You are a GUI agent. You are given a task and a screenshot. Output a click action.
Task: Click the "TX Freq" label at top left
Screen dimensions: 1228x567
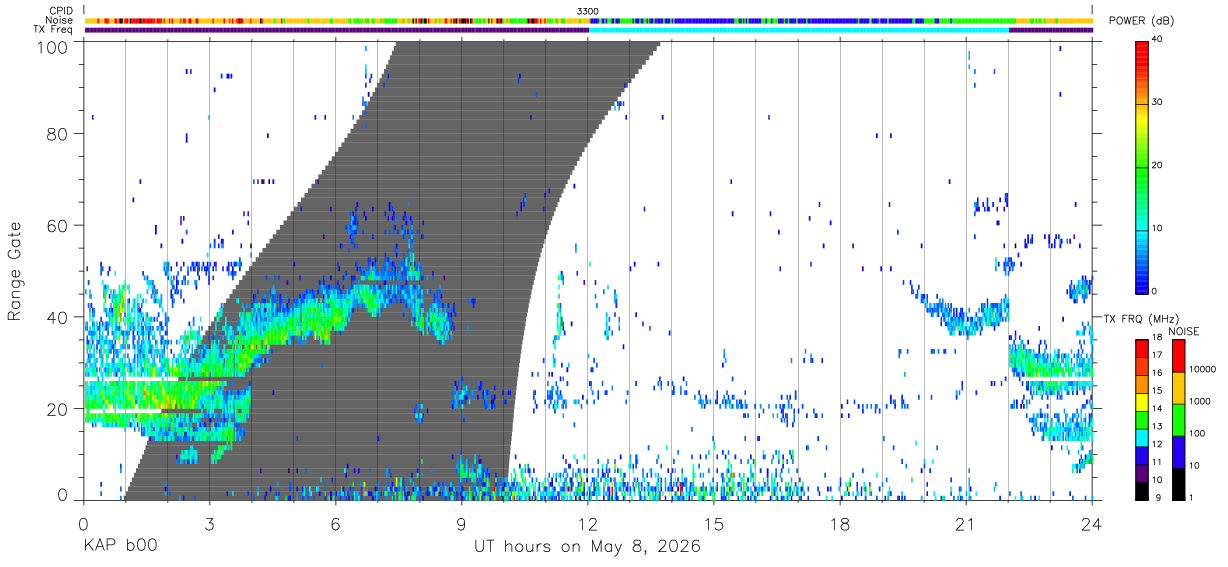click(55, 30)
